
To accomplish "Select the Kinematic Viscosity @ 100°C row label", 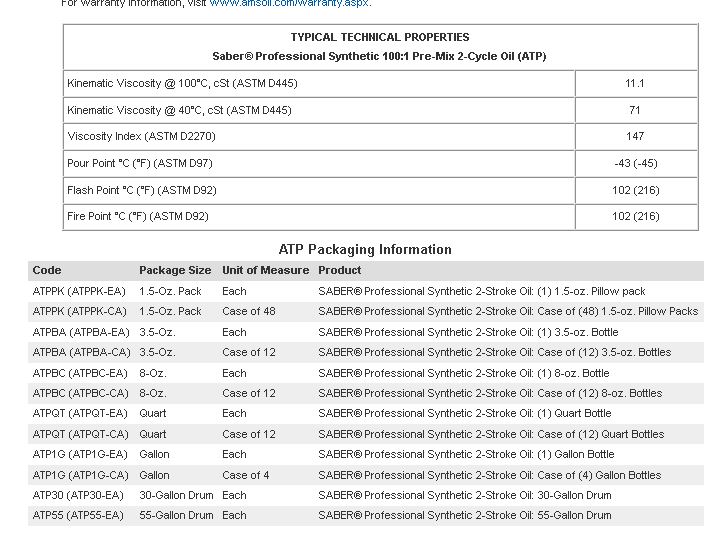I will 182,83.
